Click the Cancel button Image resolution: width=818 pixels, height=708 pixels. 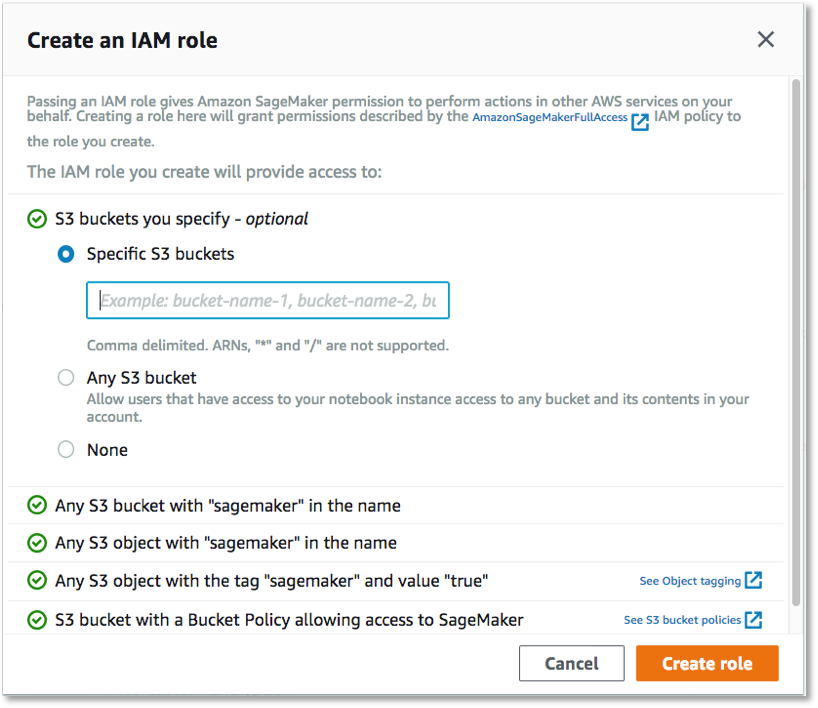[x=571, y=663]
